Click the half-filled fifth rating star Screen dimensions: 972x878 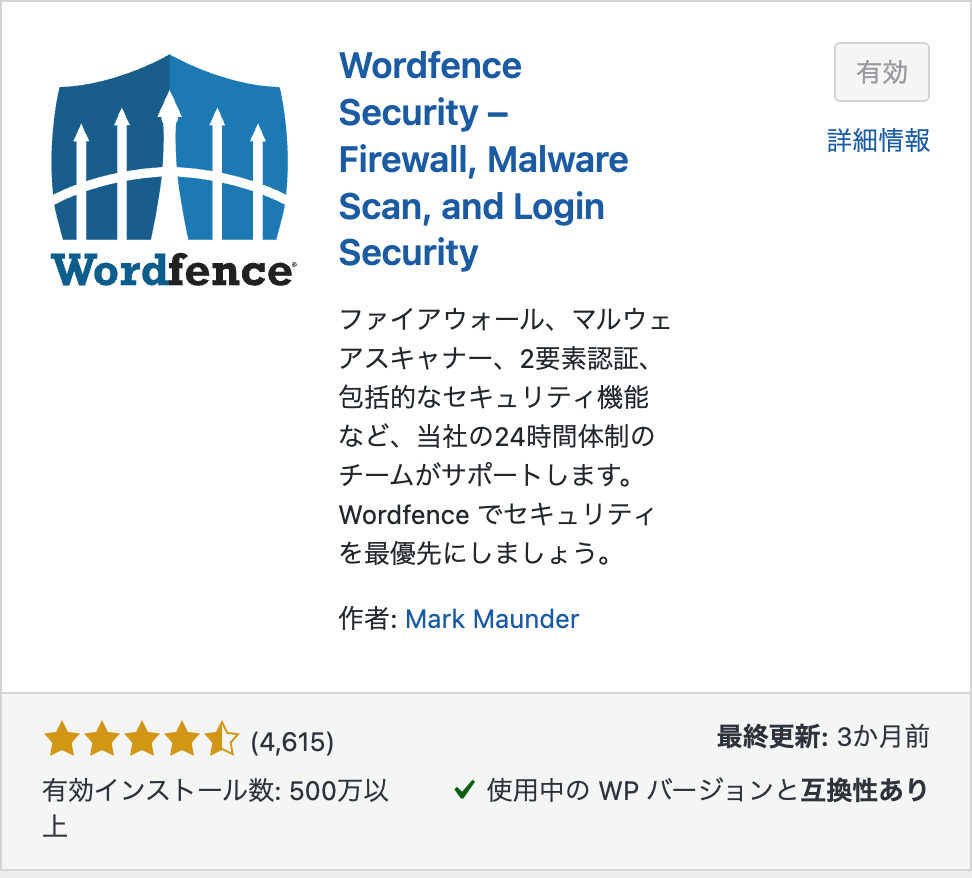point(221,738)
